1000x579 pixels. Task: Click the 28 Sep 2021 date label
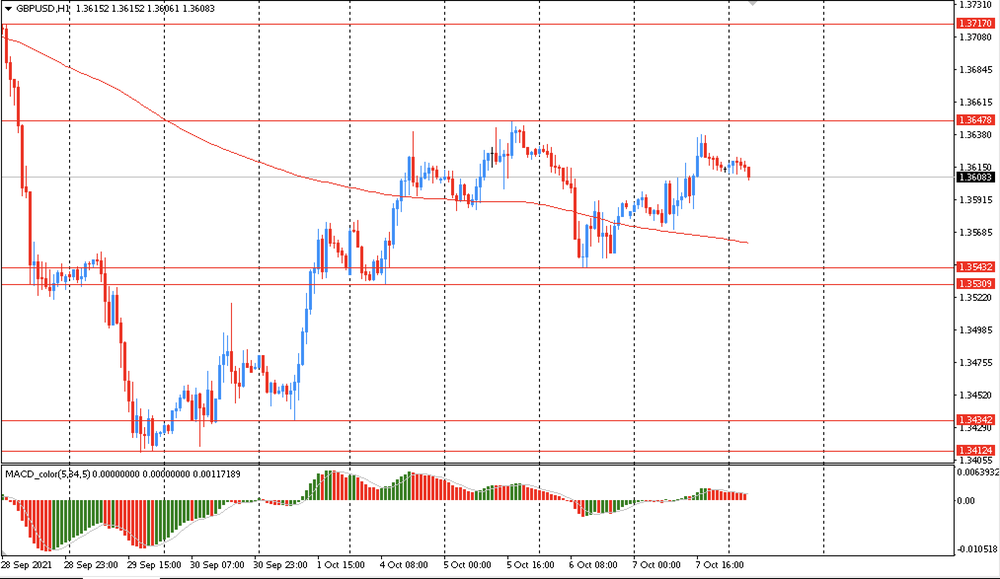tap(27, 565)
